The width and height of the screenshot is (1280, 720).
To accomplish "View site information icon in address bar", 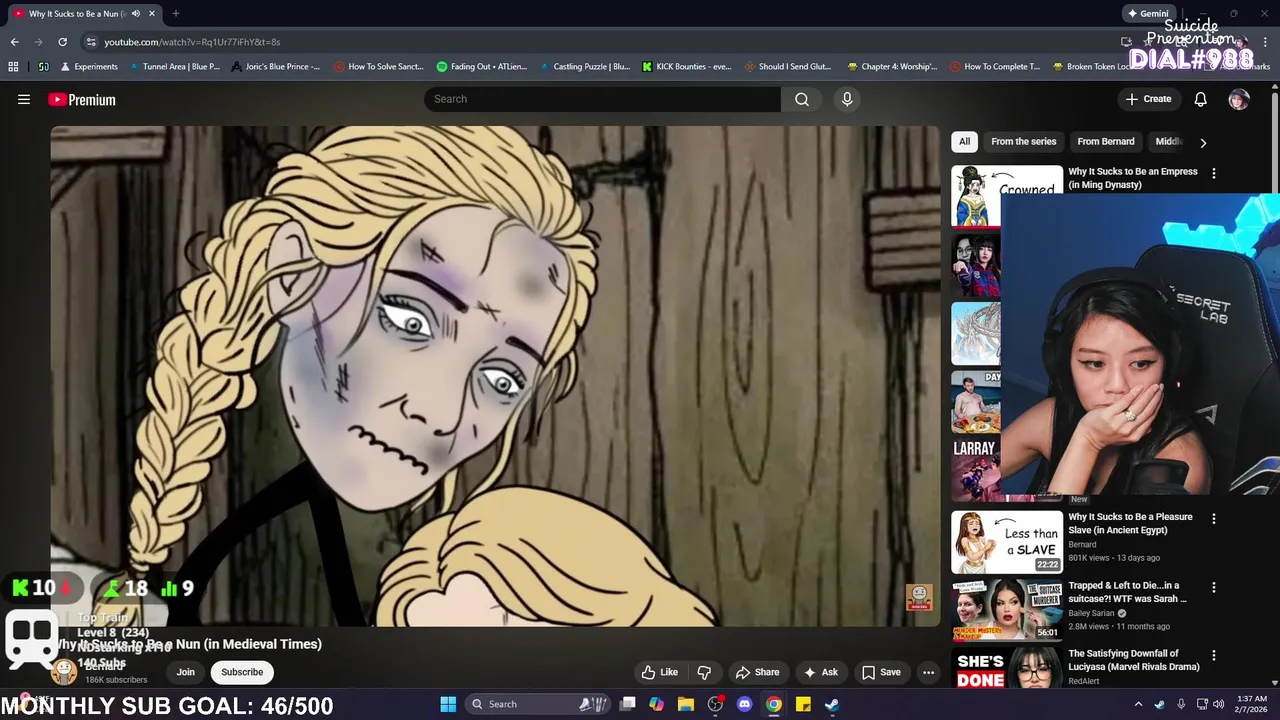I will click(x=91, y=42).
